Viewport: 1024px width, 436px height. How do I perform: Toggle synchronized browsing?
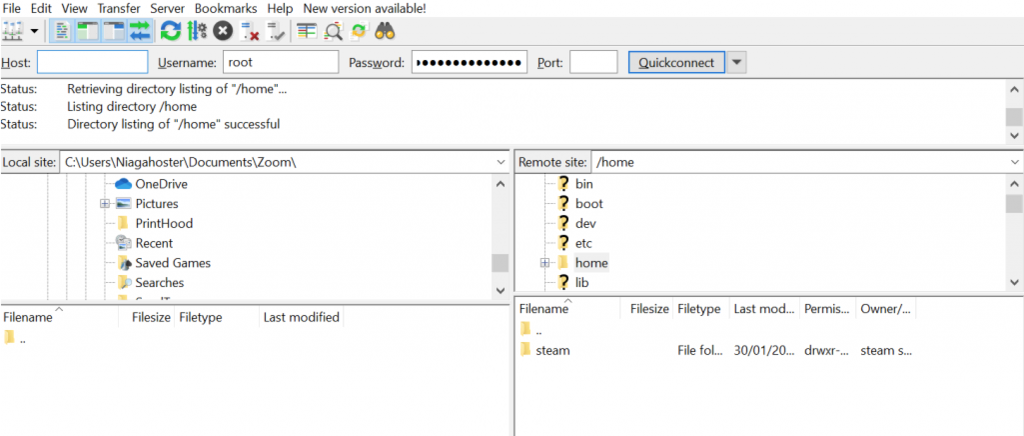[359, 31]
